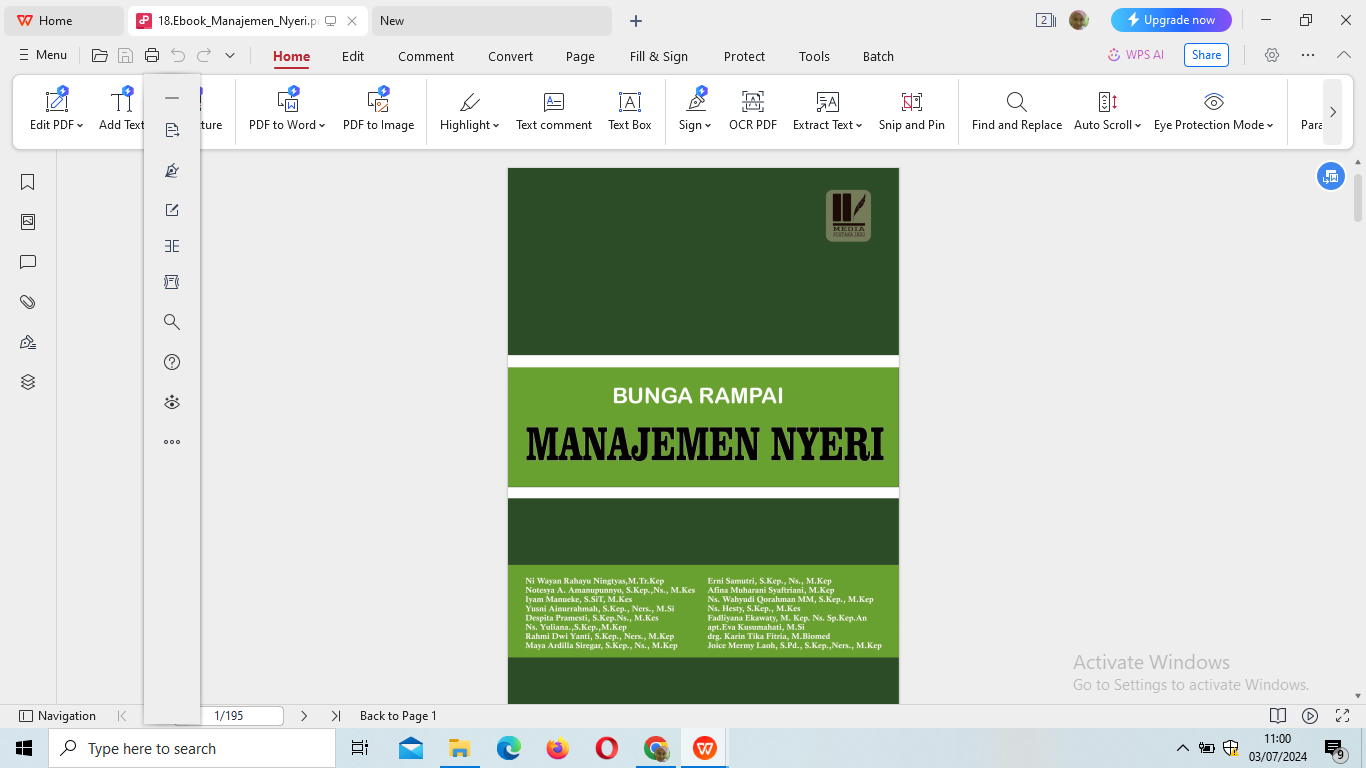Open the Home ribbon tab
Image resolution: width=1366 pixels, height=768 pixels.
point(292,57)
